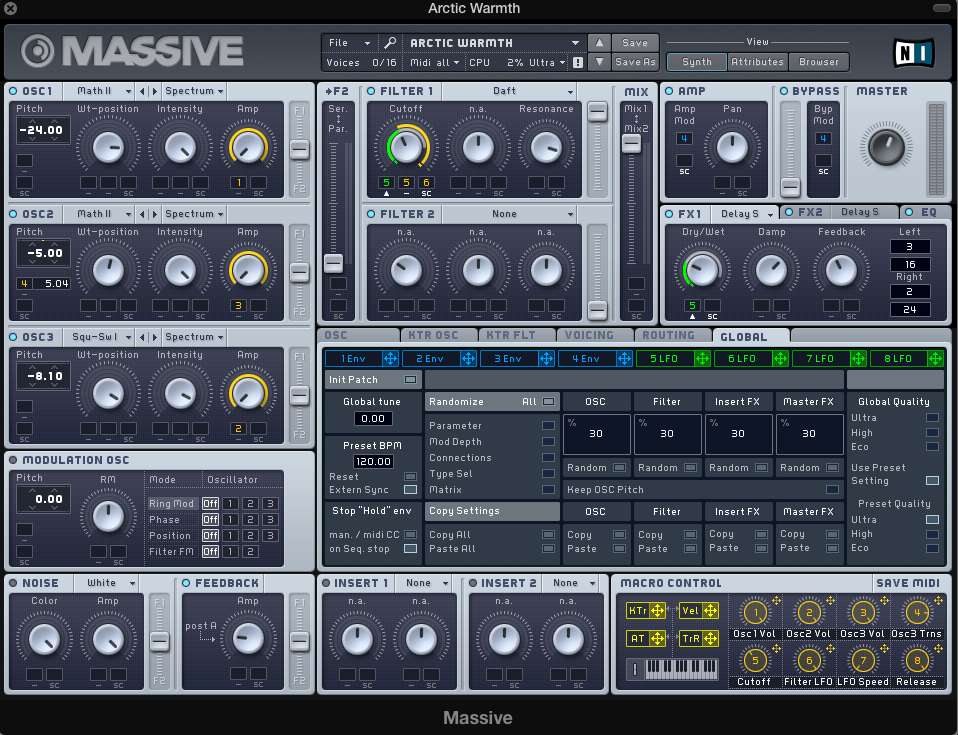Image resolution: width=958 pixels, height=735 pixels.
Task: Open the Noise White type dropdown
Action: [x=106, y=583]
